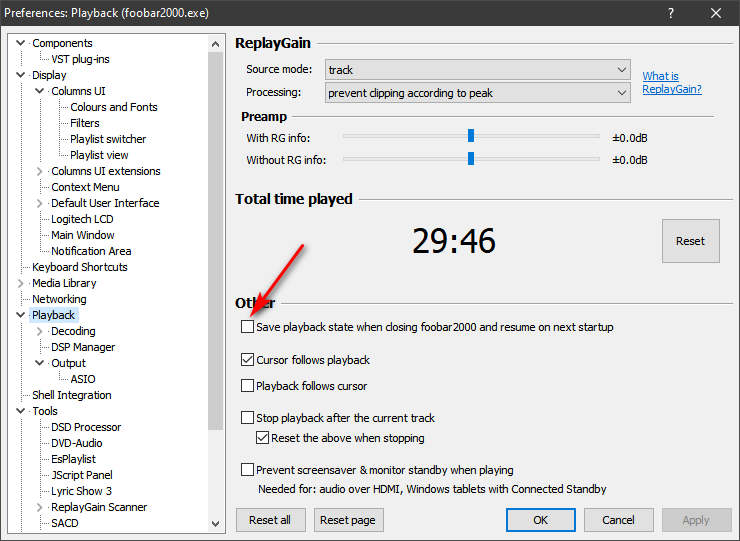Click Reset total time played button
Screen dimensions: 740x541
(x=690, y=241)
